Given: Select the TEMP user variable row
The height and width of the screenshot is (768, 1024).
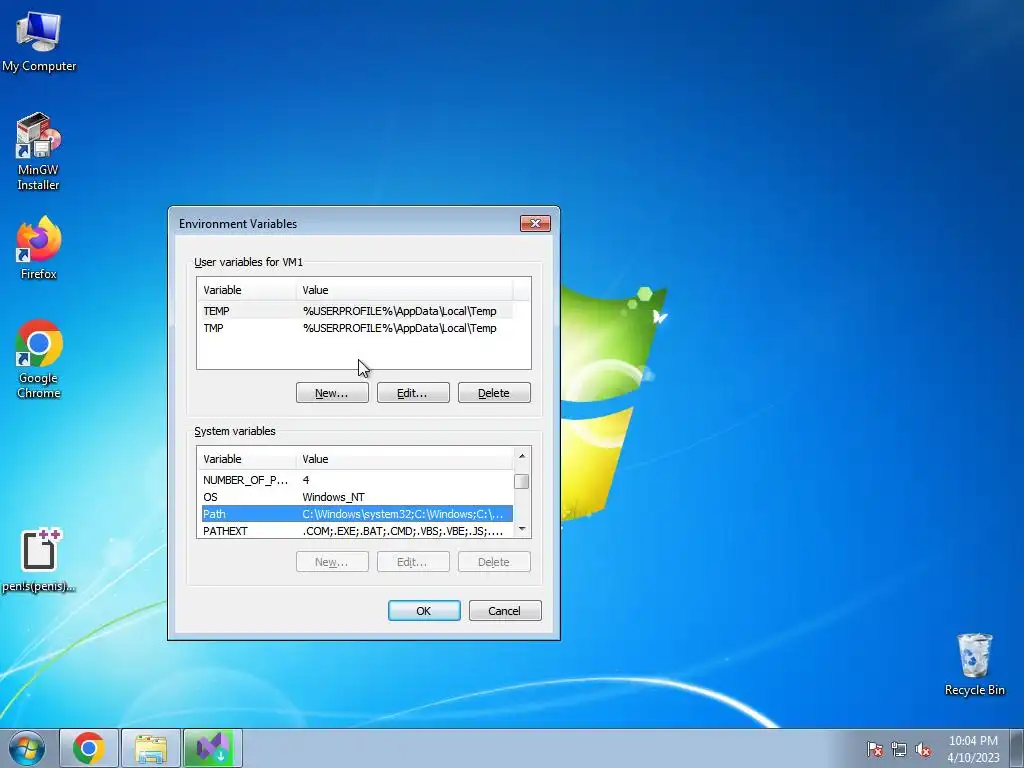Looking at the screenshot, I should click(357, 311).
